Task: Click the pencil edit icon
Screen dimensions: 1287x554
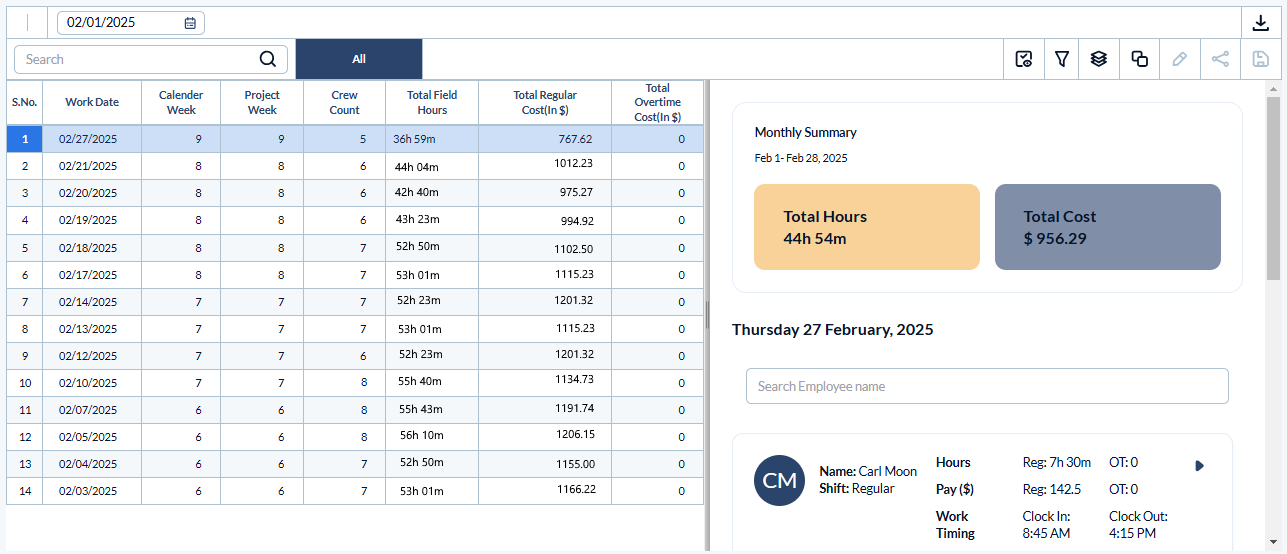Action: [1180, 59]
